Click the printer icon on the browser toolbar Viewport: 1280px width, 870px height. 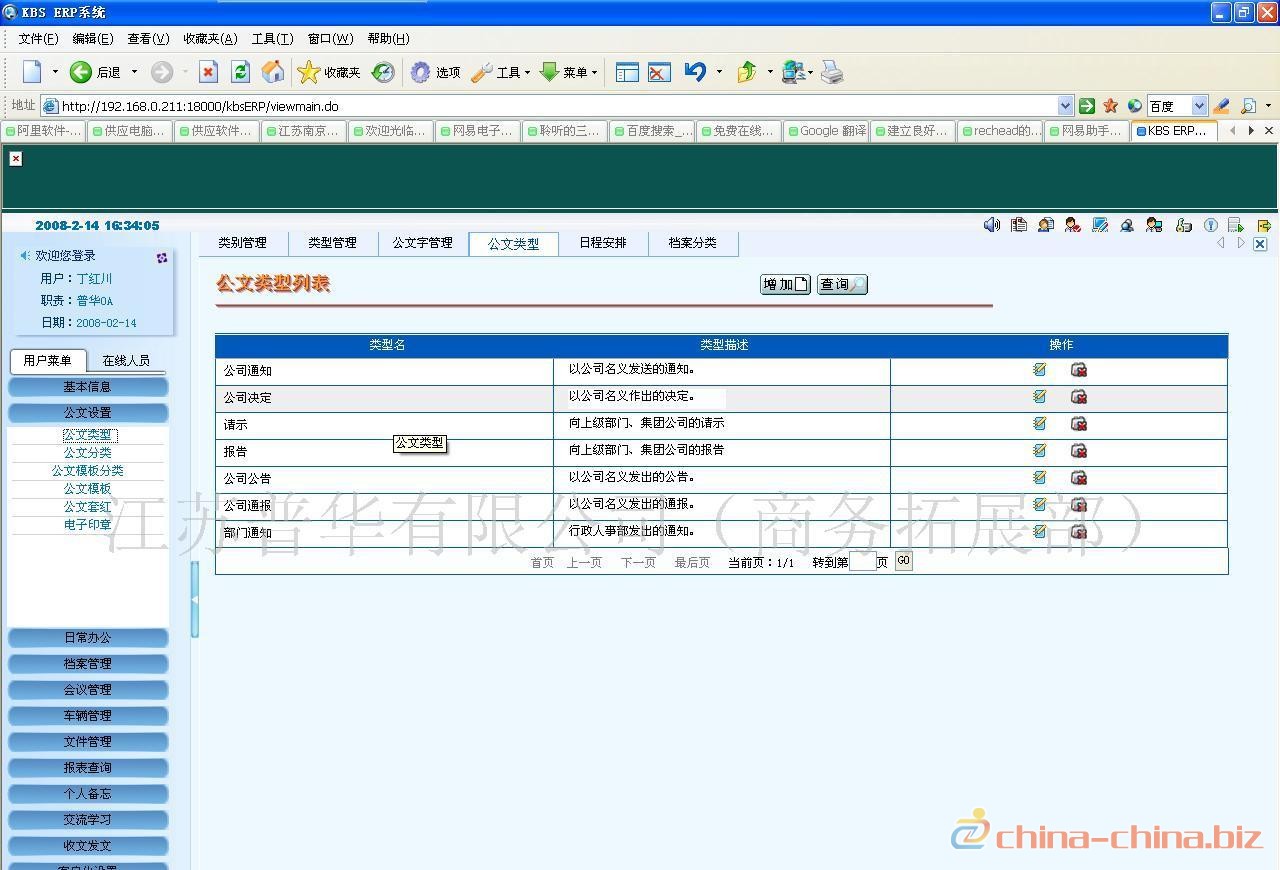tap(831, 72)
